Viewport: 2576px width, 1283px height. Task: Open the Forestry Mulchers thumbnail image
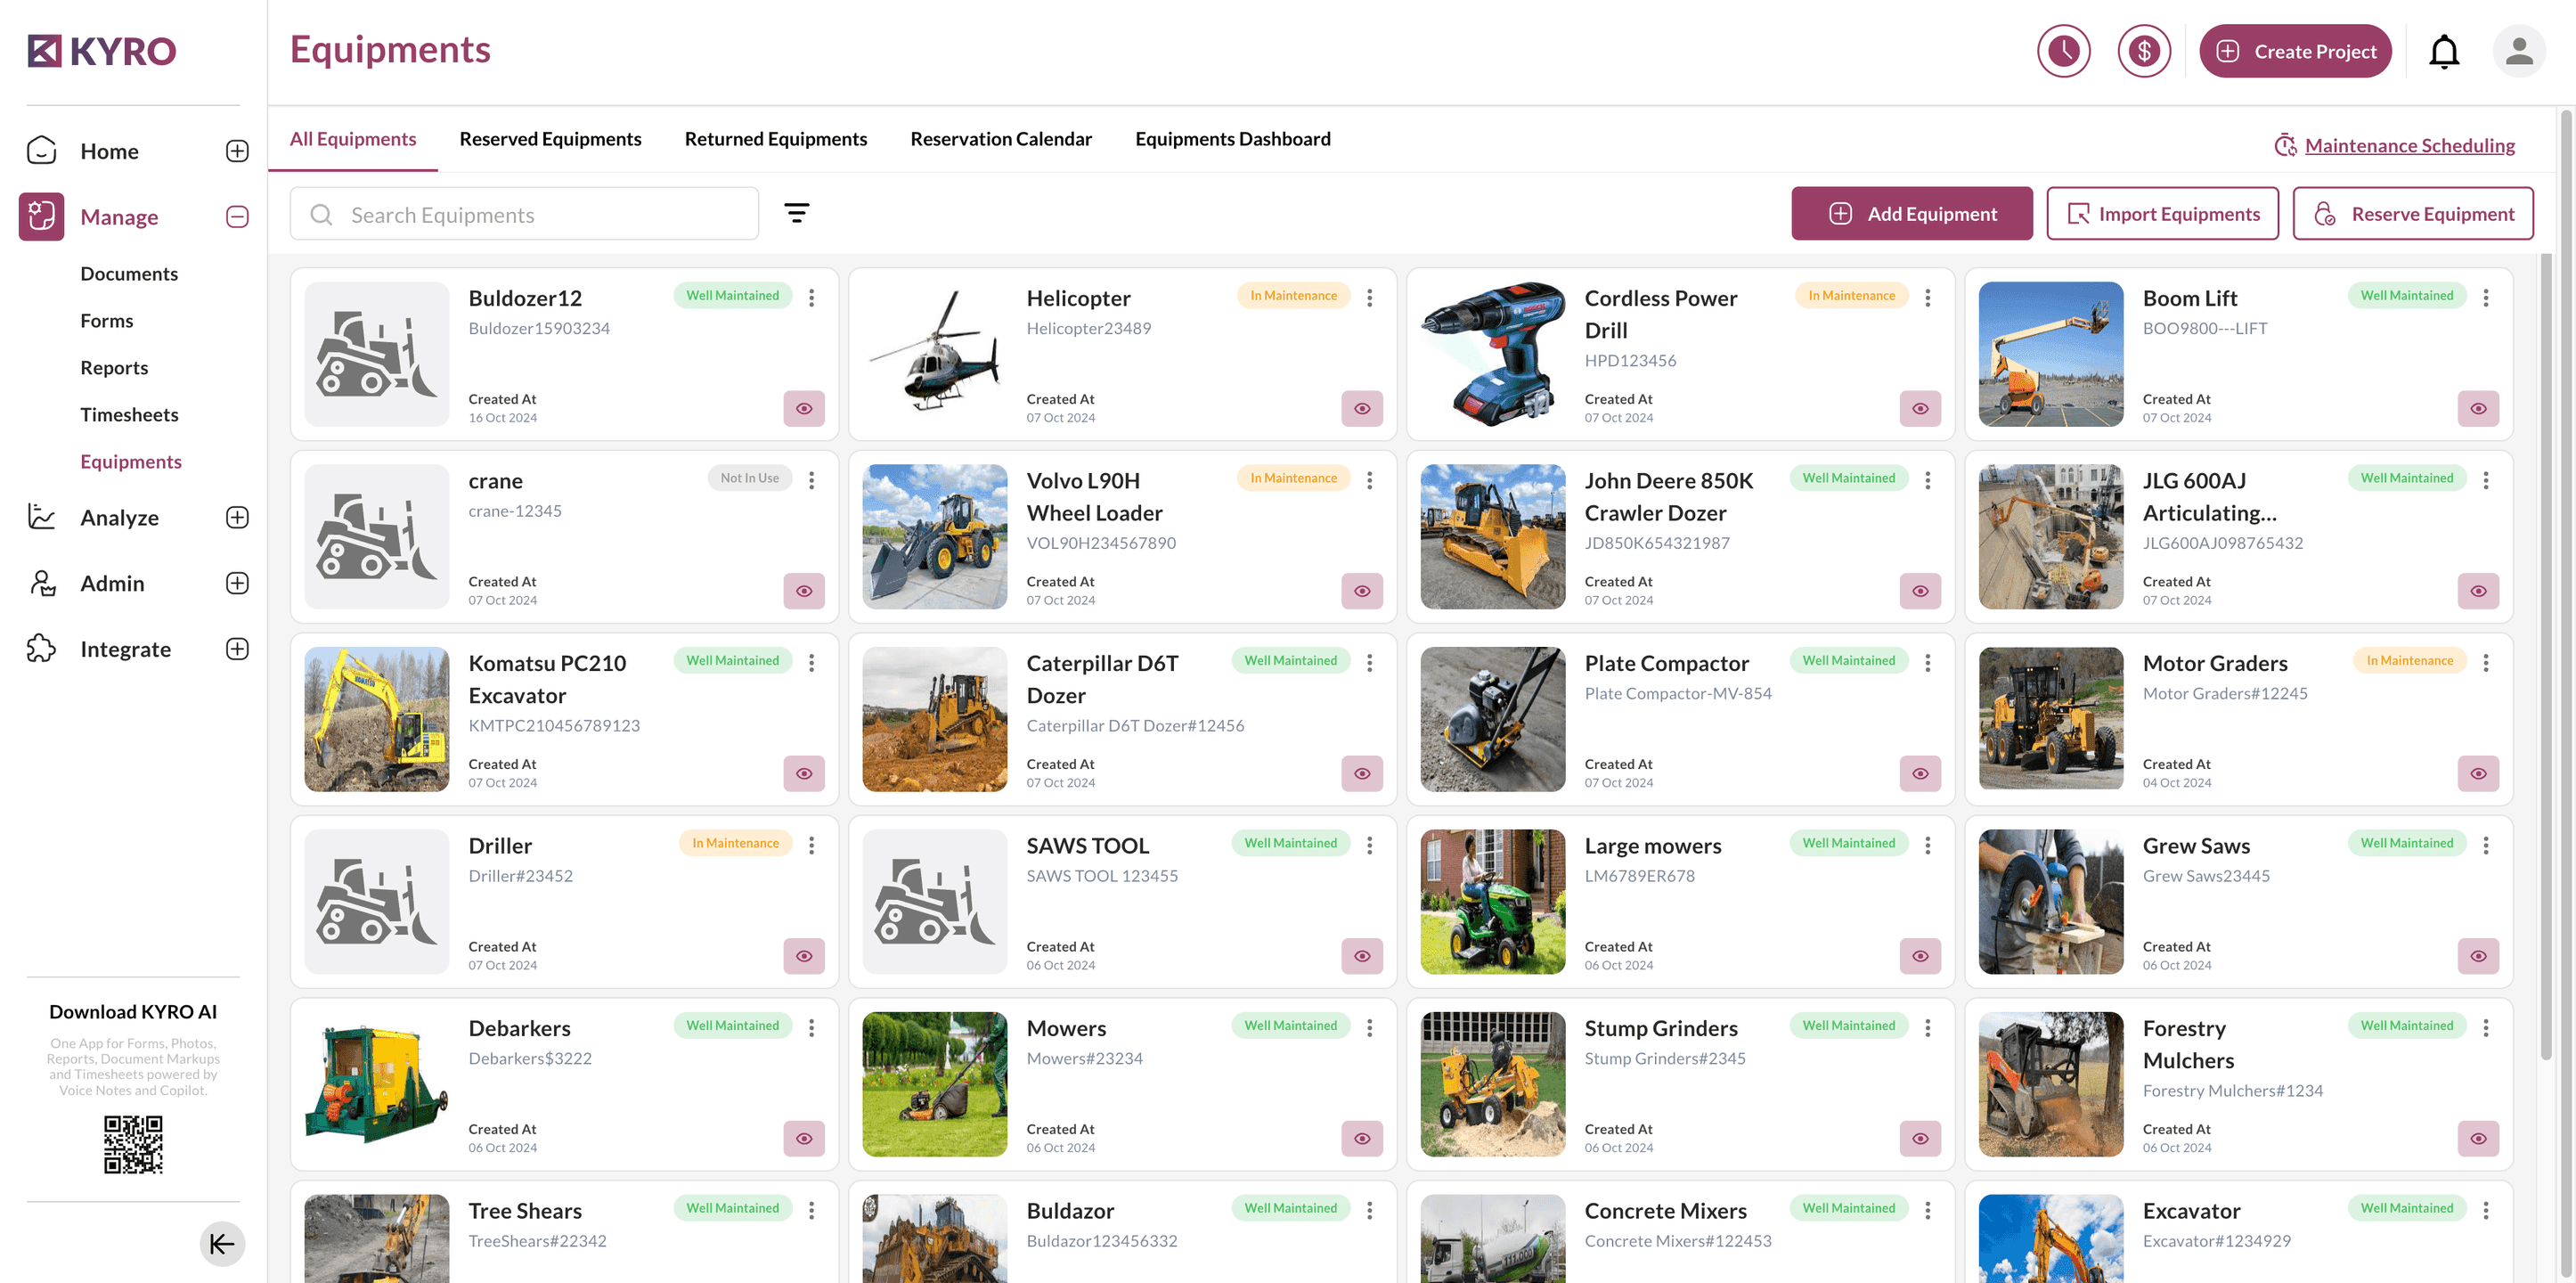(x=2051, y=1084)
